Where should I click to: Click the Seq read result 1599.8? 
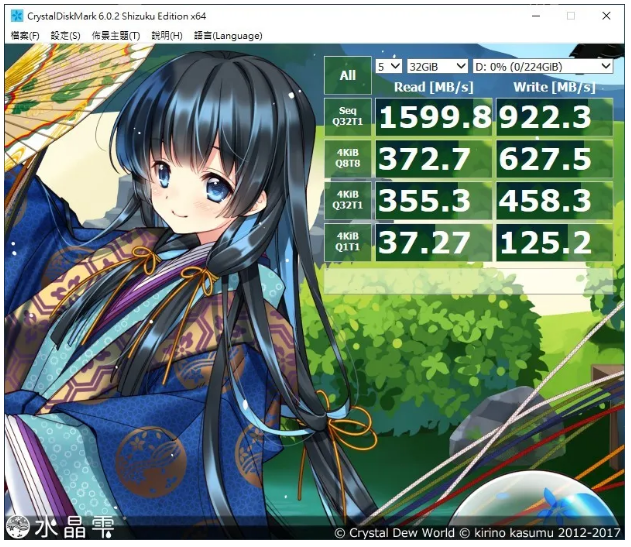coord(434,117)
